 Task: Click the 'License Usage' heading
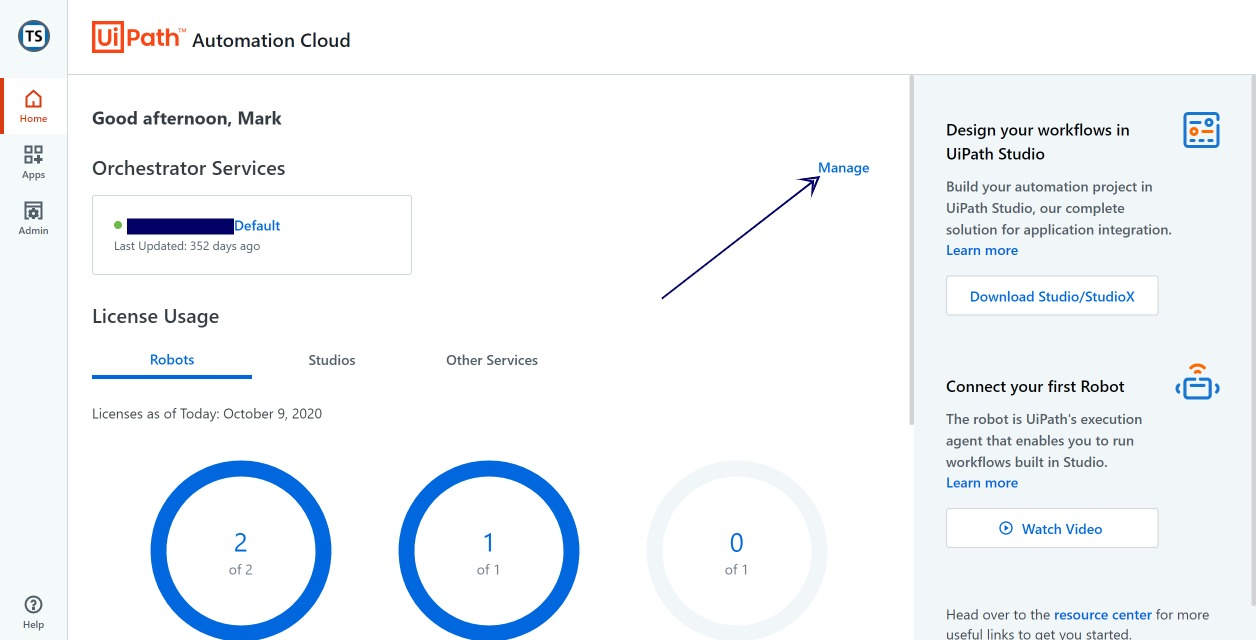click(155, 317)
